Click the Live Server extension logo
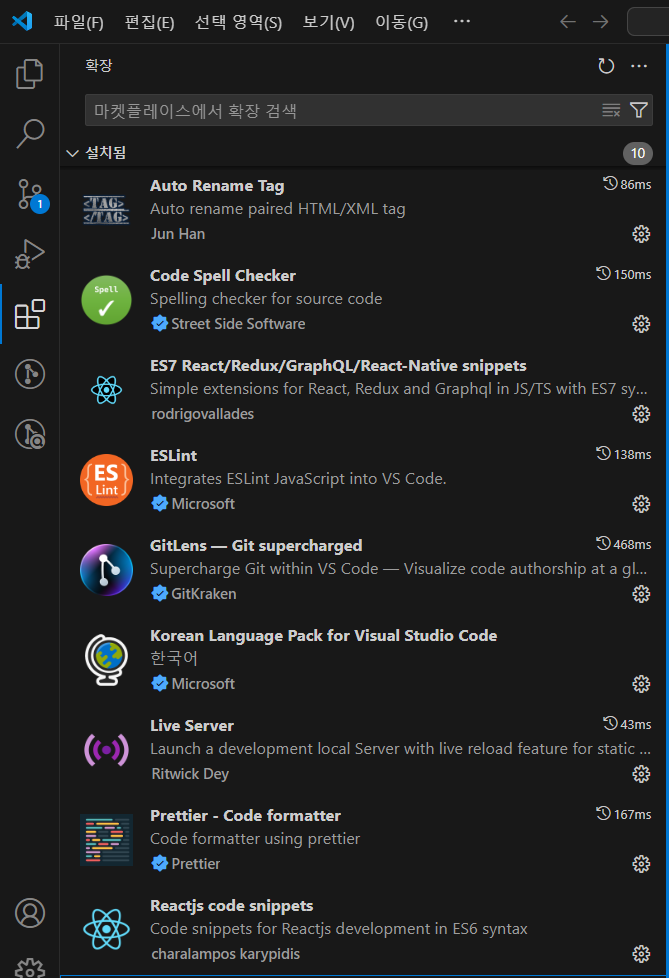This screenshot has width=669, height=978. point(106,750)
